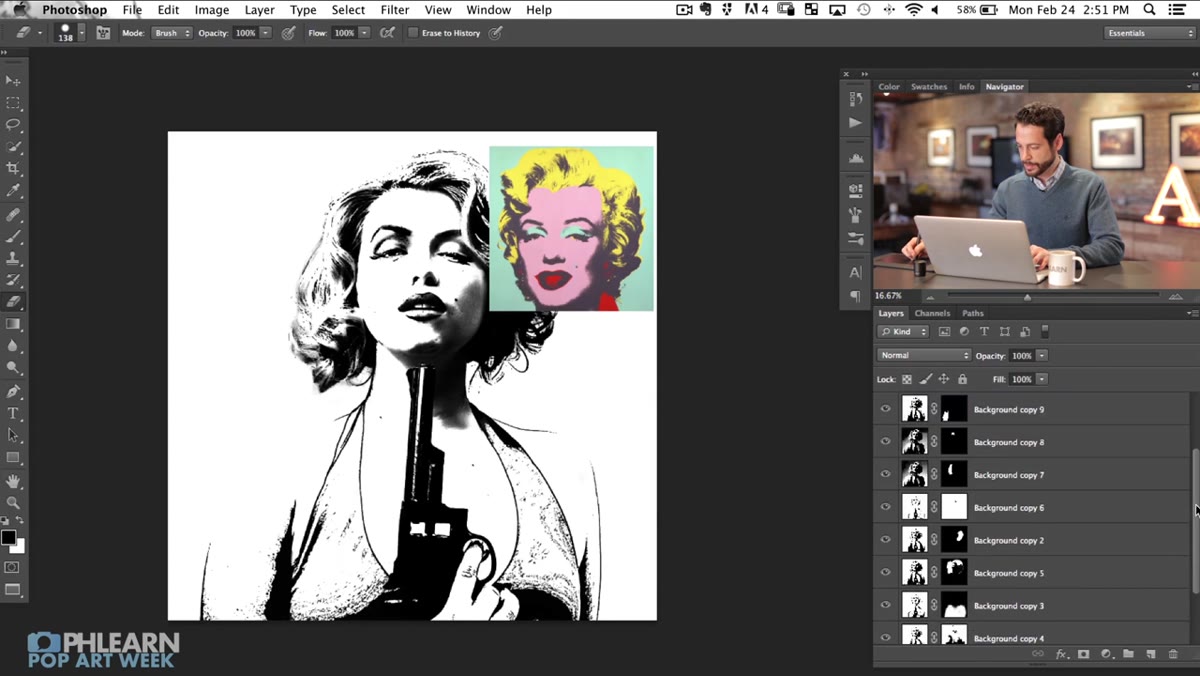Switch to the Channels tab
Image resolution: width=1200 pixels, height=676 pixels.
tap(932, 313)
